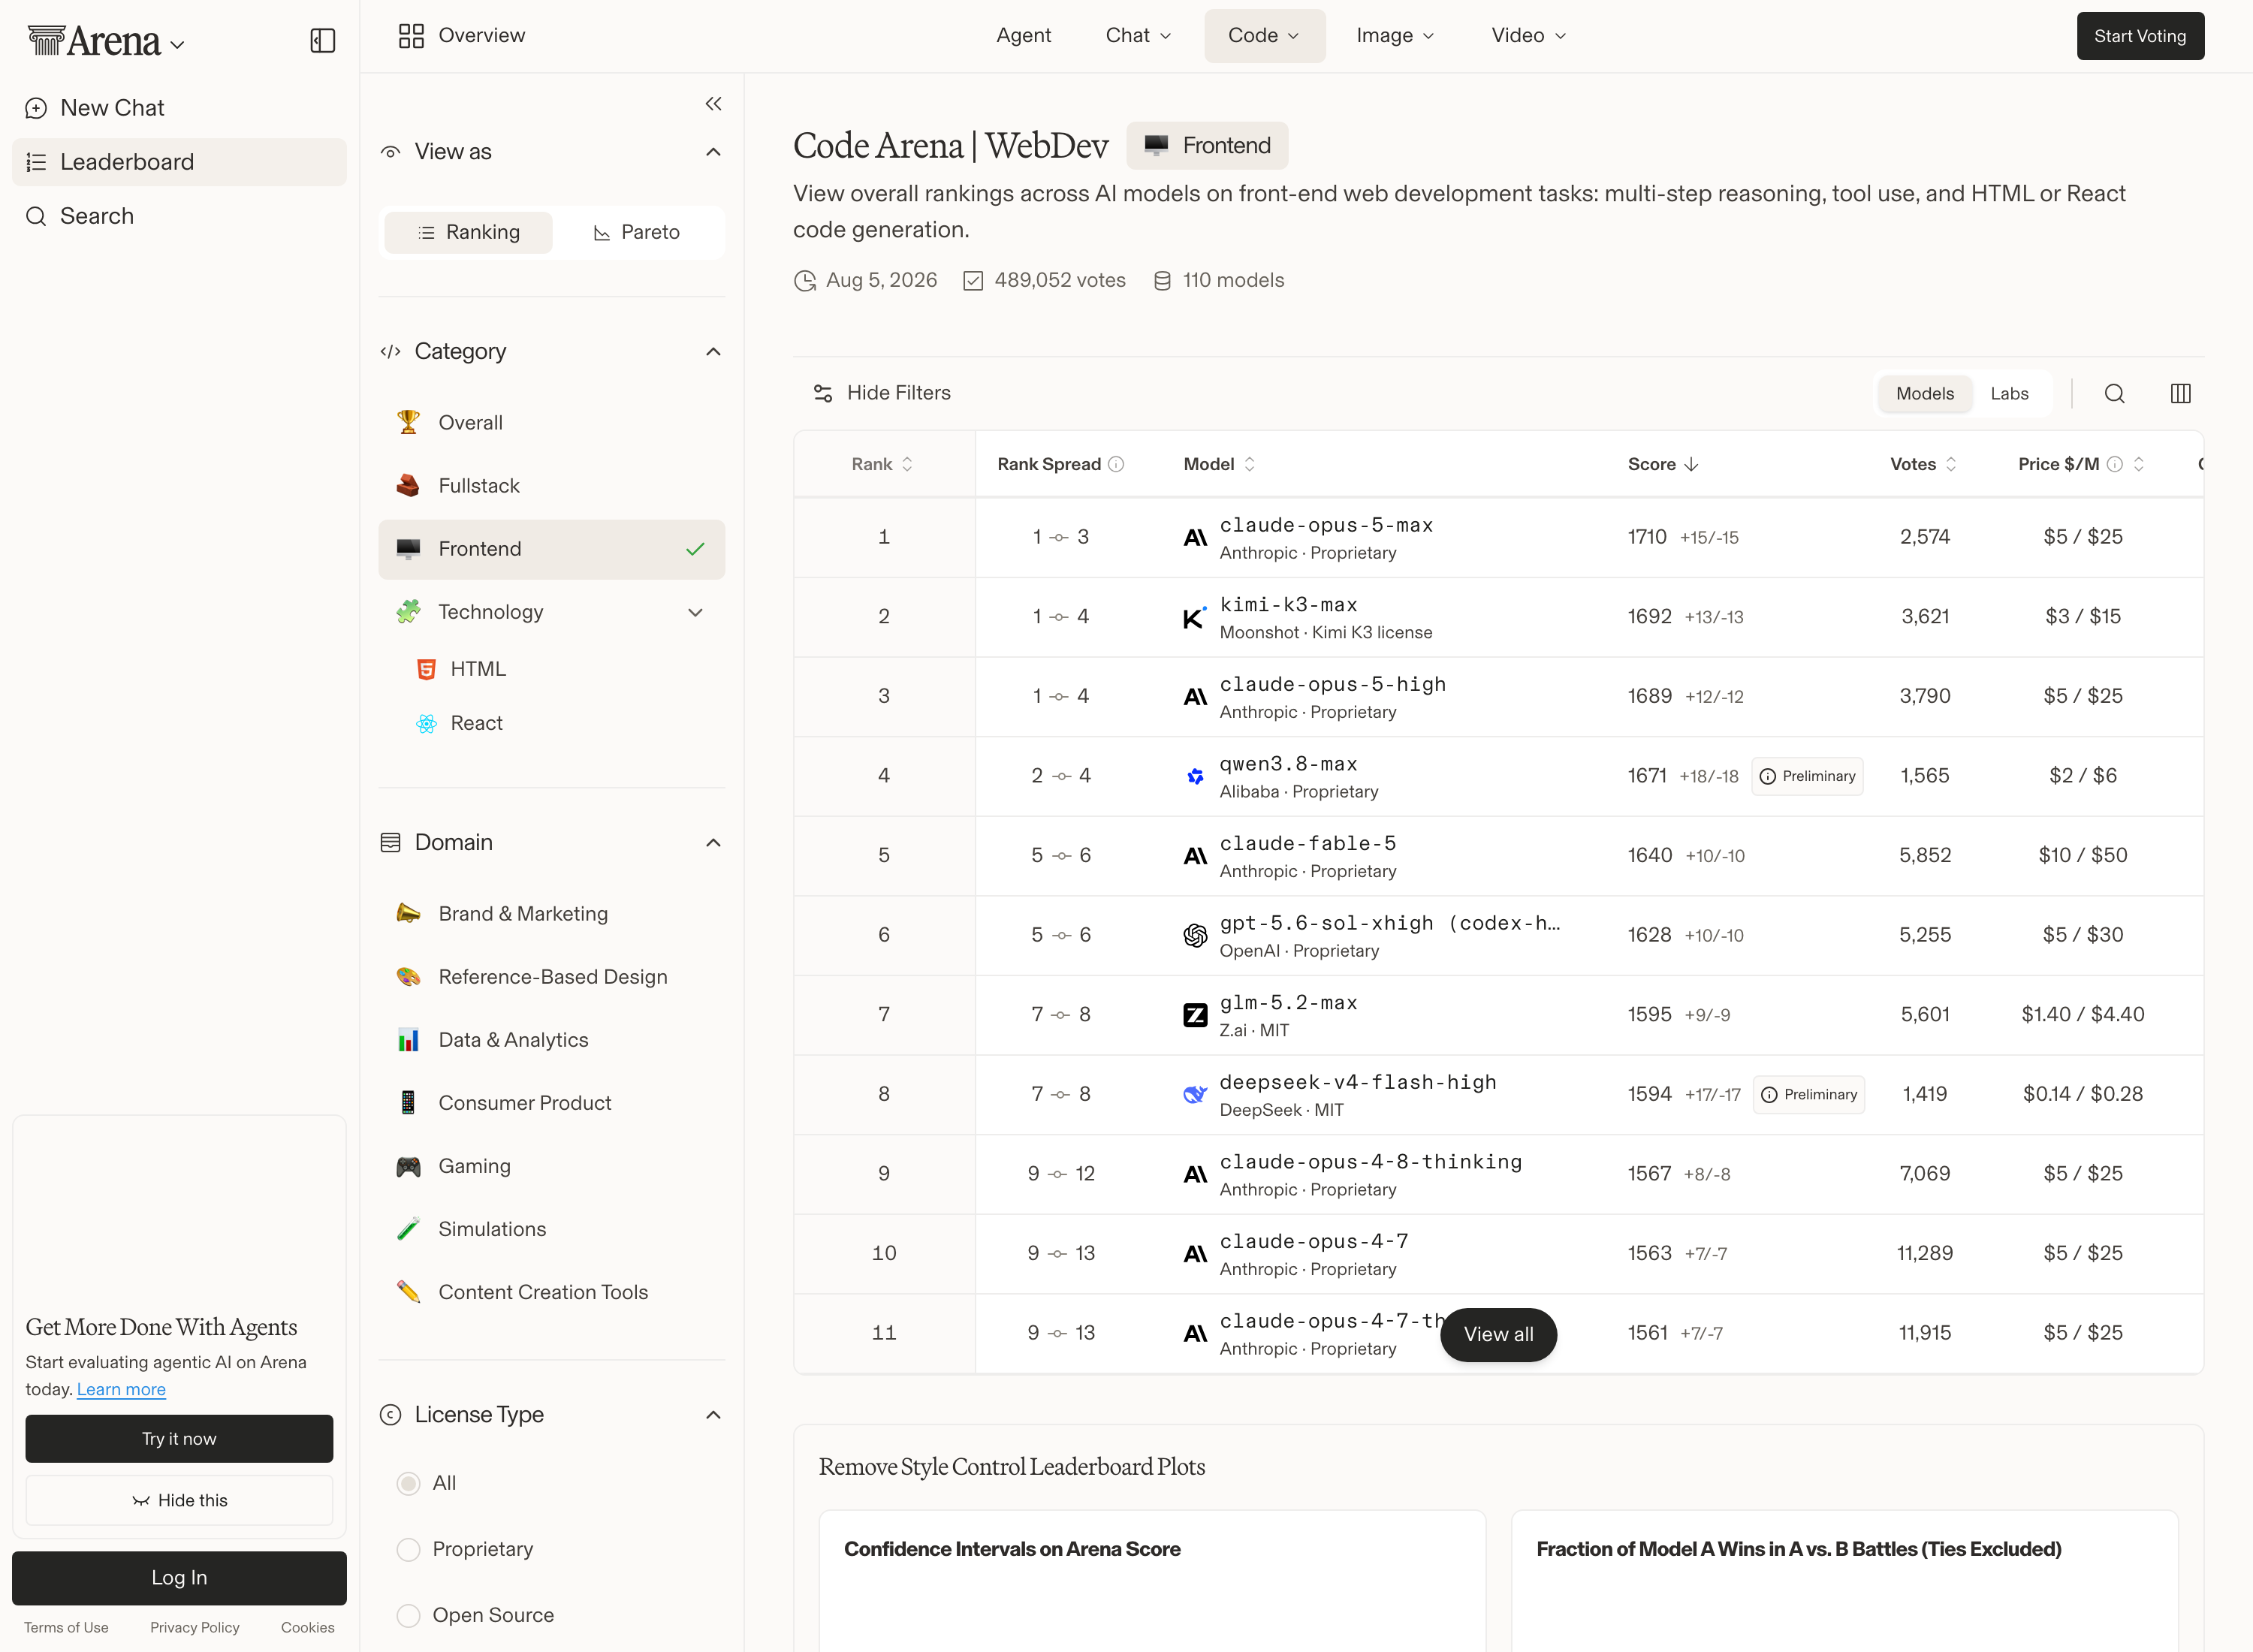Select the Data & Analytics domain

pos(551,1040)
